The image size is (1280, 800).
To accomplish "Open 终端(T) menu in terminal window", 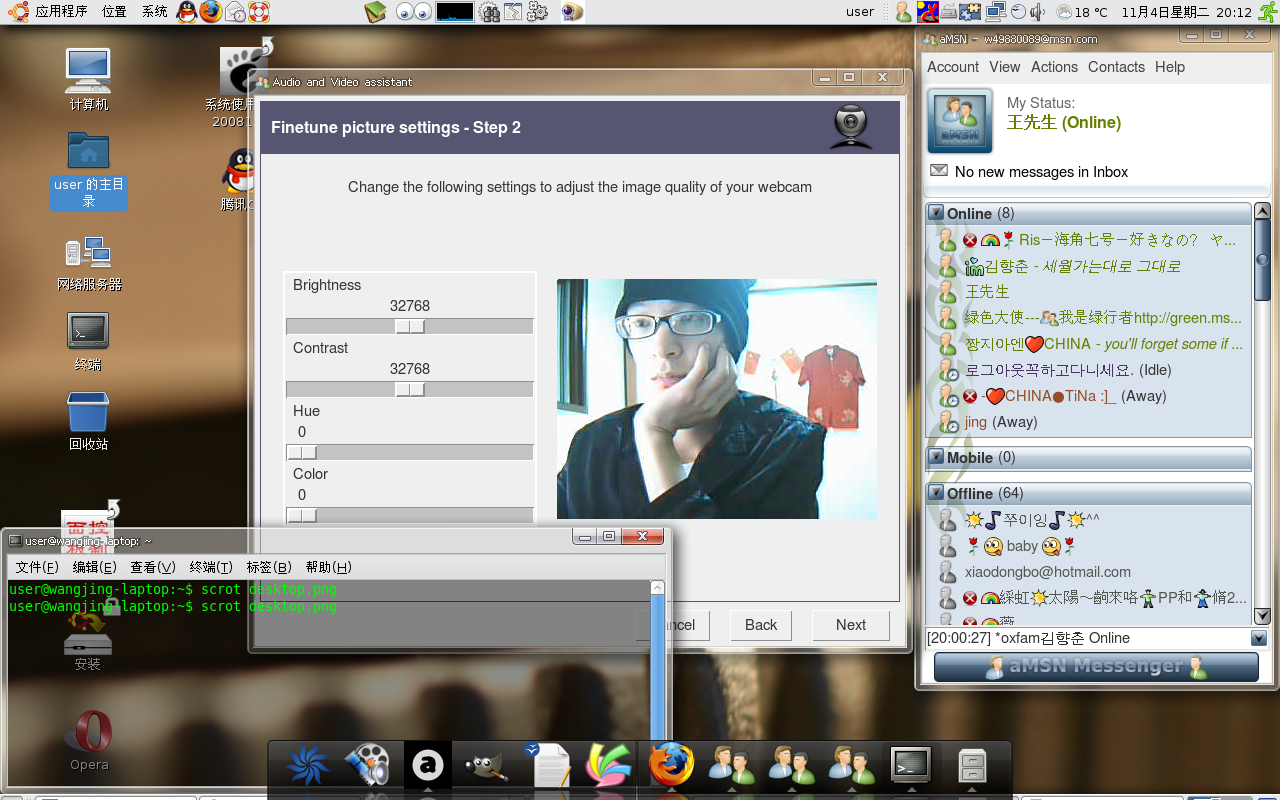I will [211, 567].
